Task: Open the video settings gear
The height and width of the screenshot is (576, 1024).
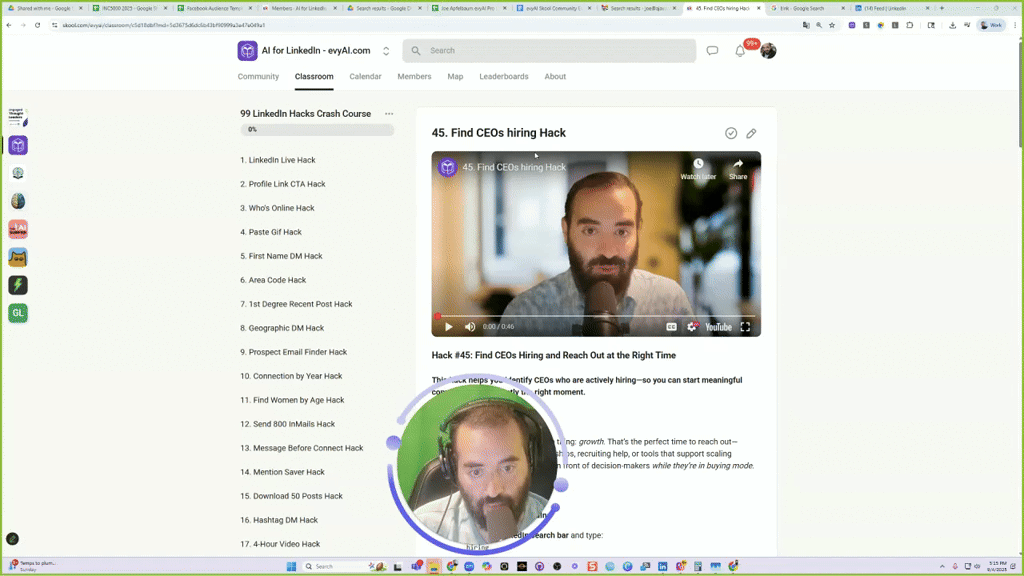Action: pyautogui.click(x=692, y=327)
